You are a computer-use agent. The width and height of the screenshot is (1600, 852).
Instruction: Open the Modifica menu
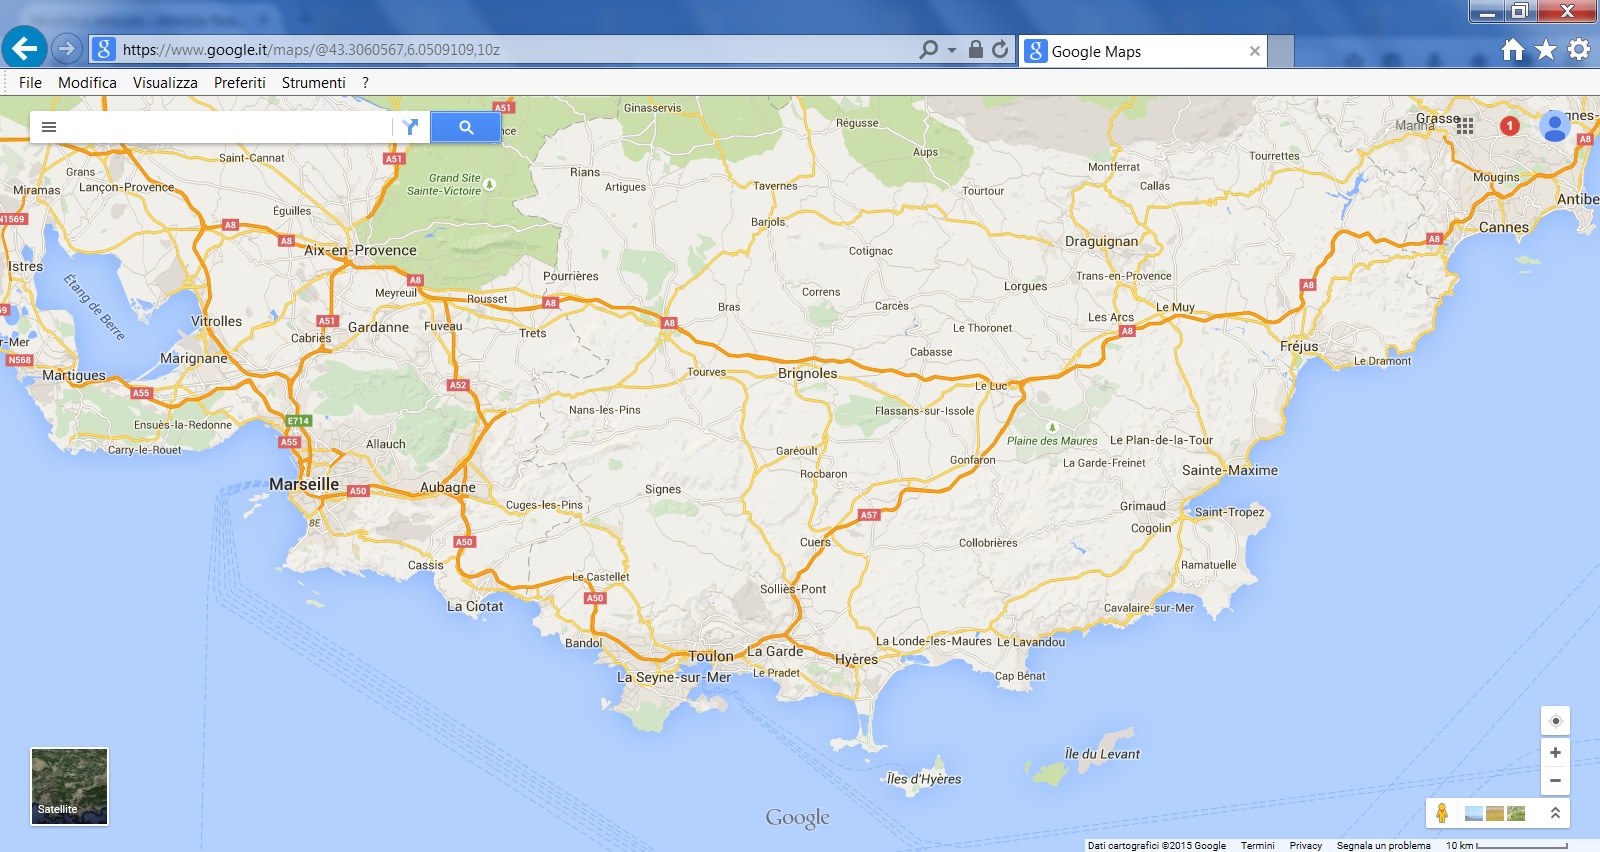tap(87, 83)
